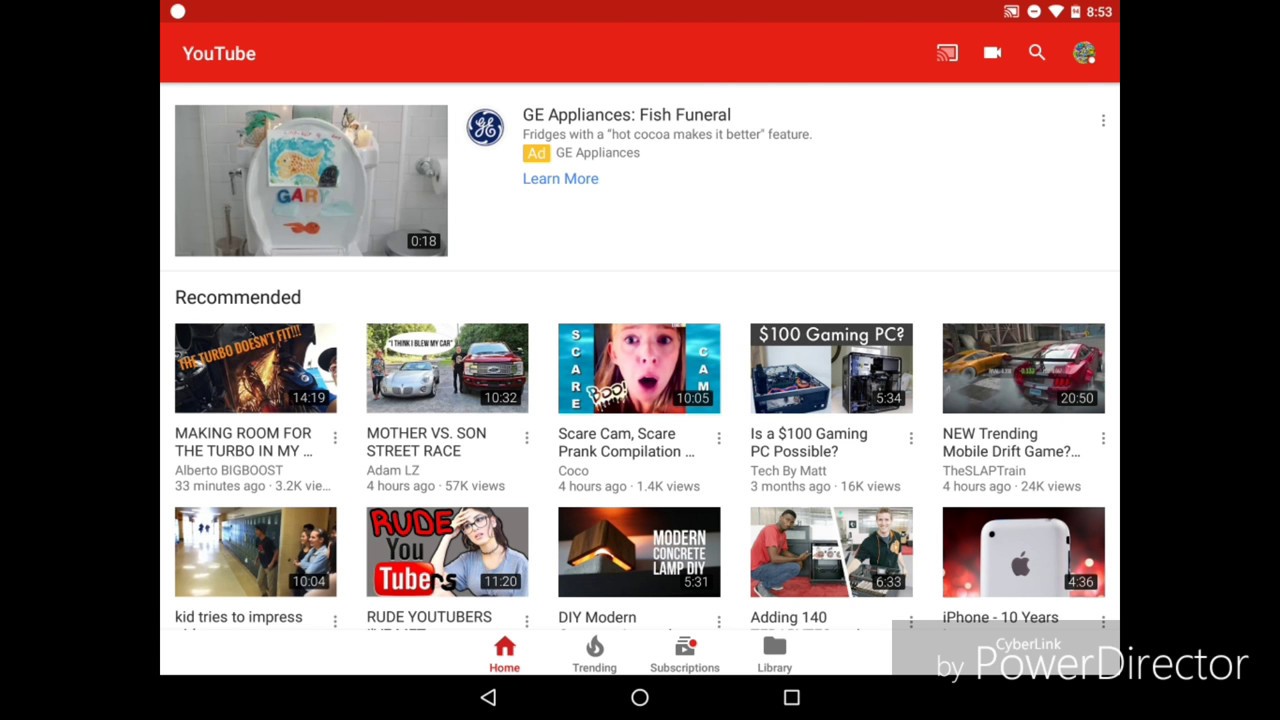Play the Modern Concrete Lamp DIY thumbnail
This screenshot has height=720, width=1280.
[x=639, y=552]
